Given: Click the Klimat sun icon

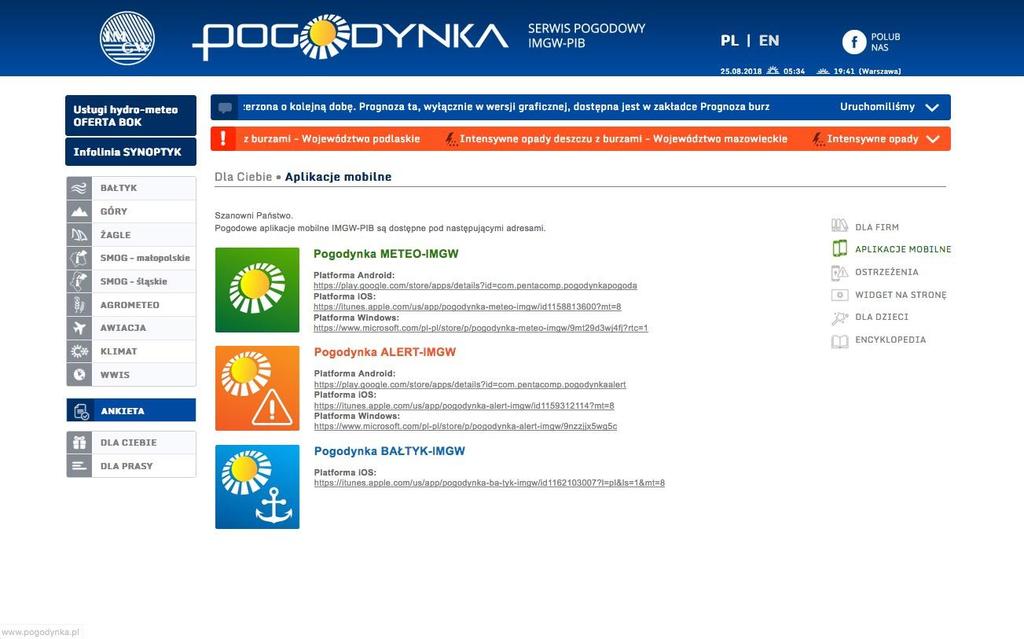Looking at the screenshot, I should click(79, 352).
